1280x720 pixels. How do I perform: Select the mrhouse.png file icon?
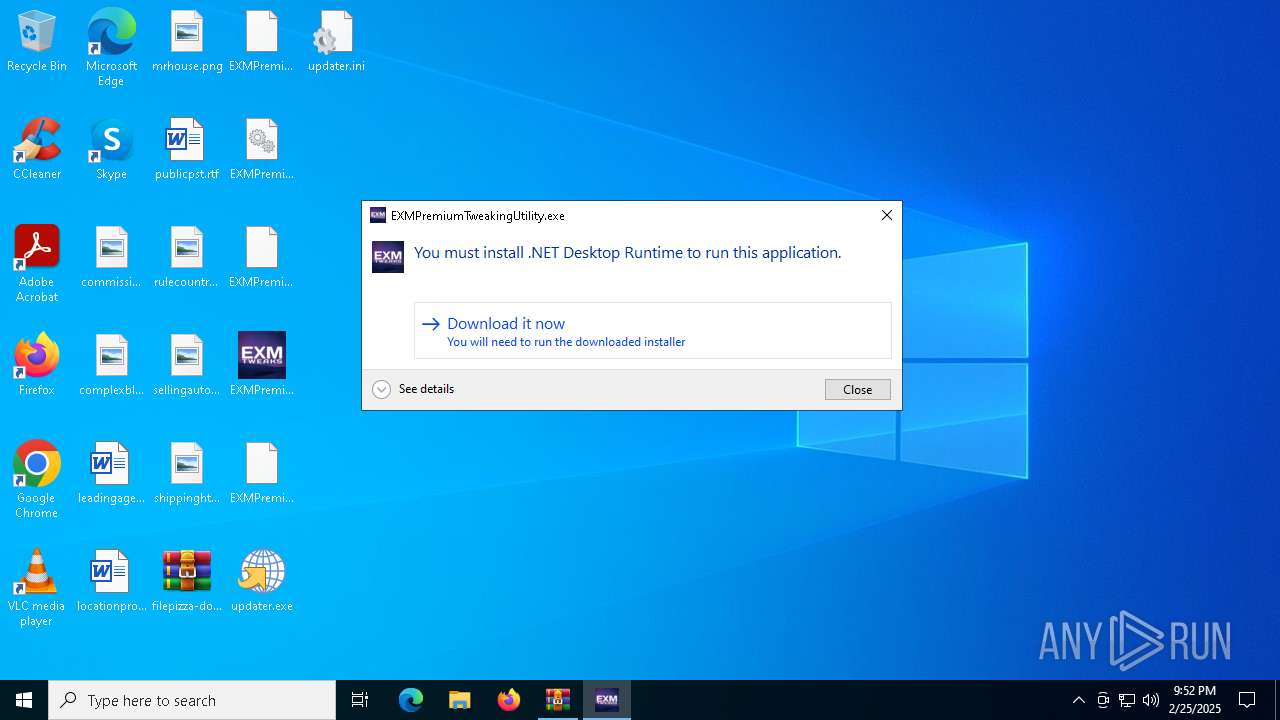coord(187,41)
